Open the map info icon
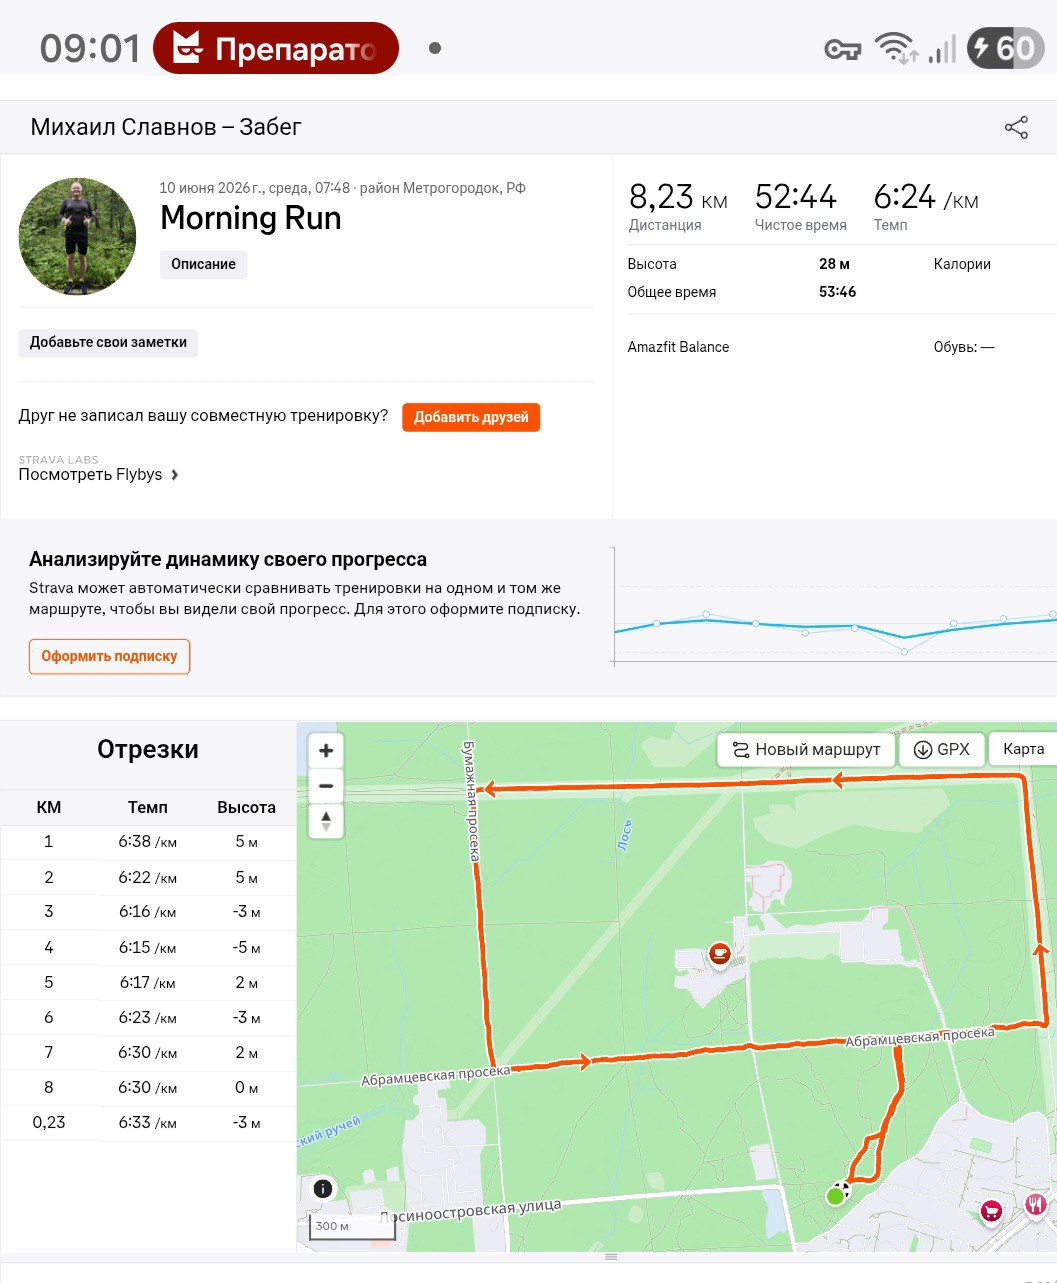The height and width of the screenshot is (1283, 1057). click(x=323, y=1189)
